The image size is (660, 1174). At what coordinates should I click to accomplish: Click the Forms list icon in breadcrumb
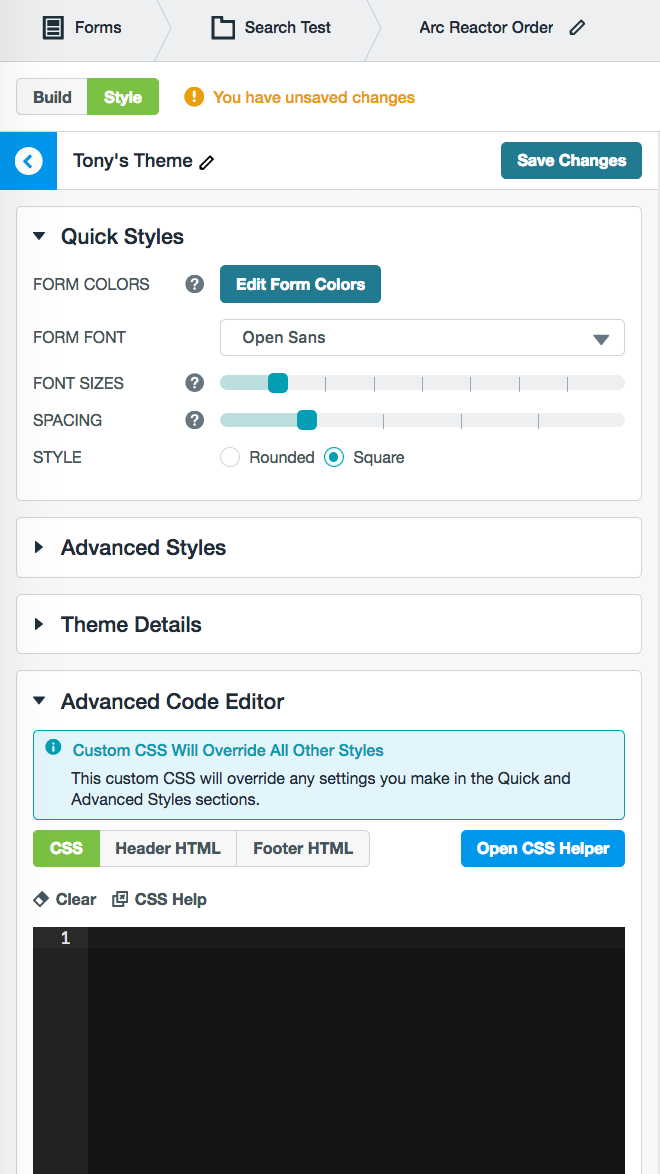pos(53,28)
